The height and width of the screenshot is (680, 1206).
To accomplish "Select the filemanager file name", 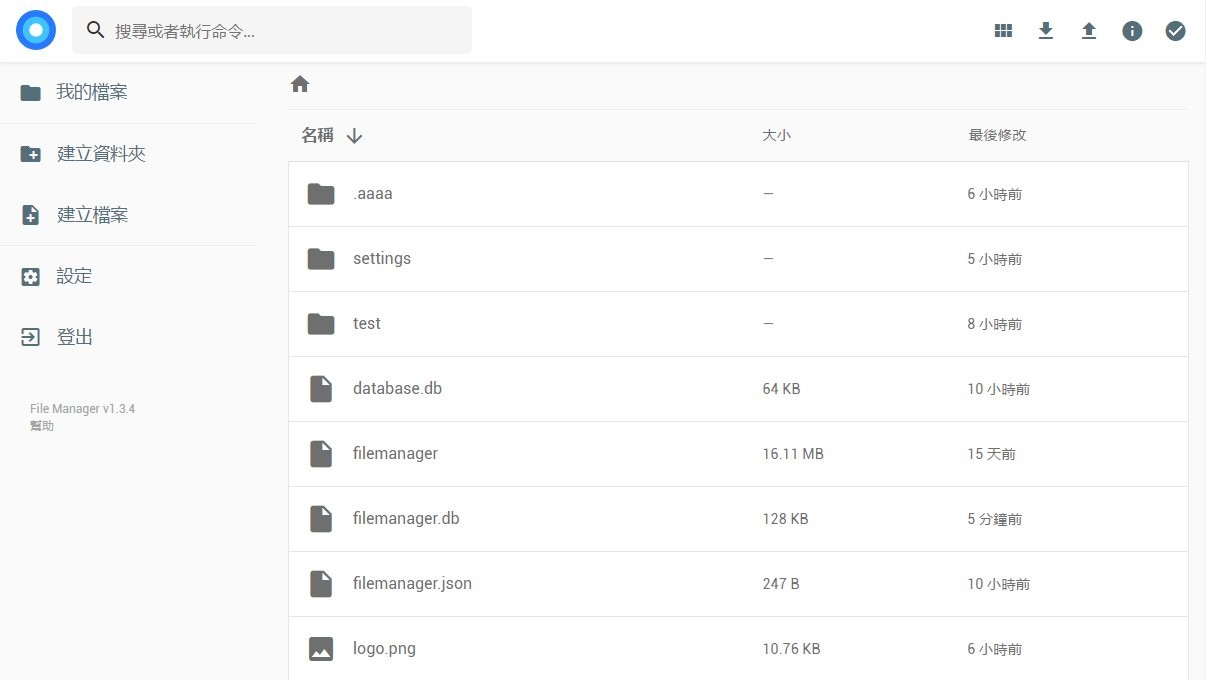I will coord(395,453).
